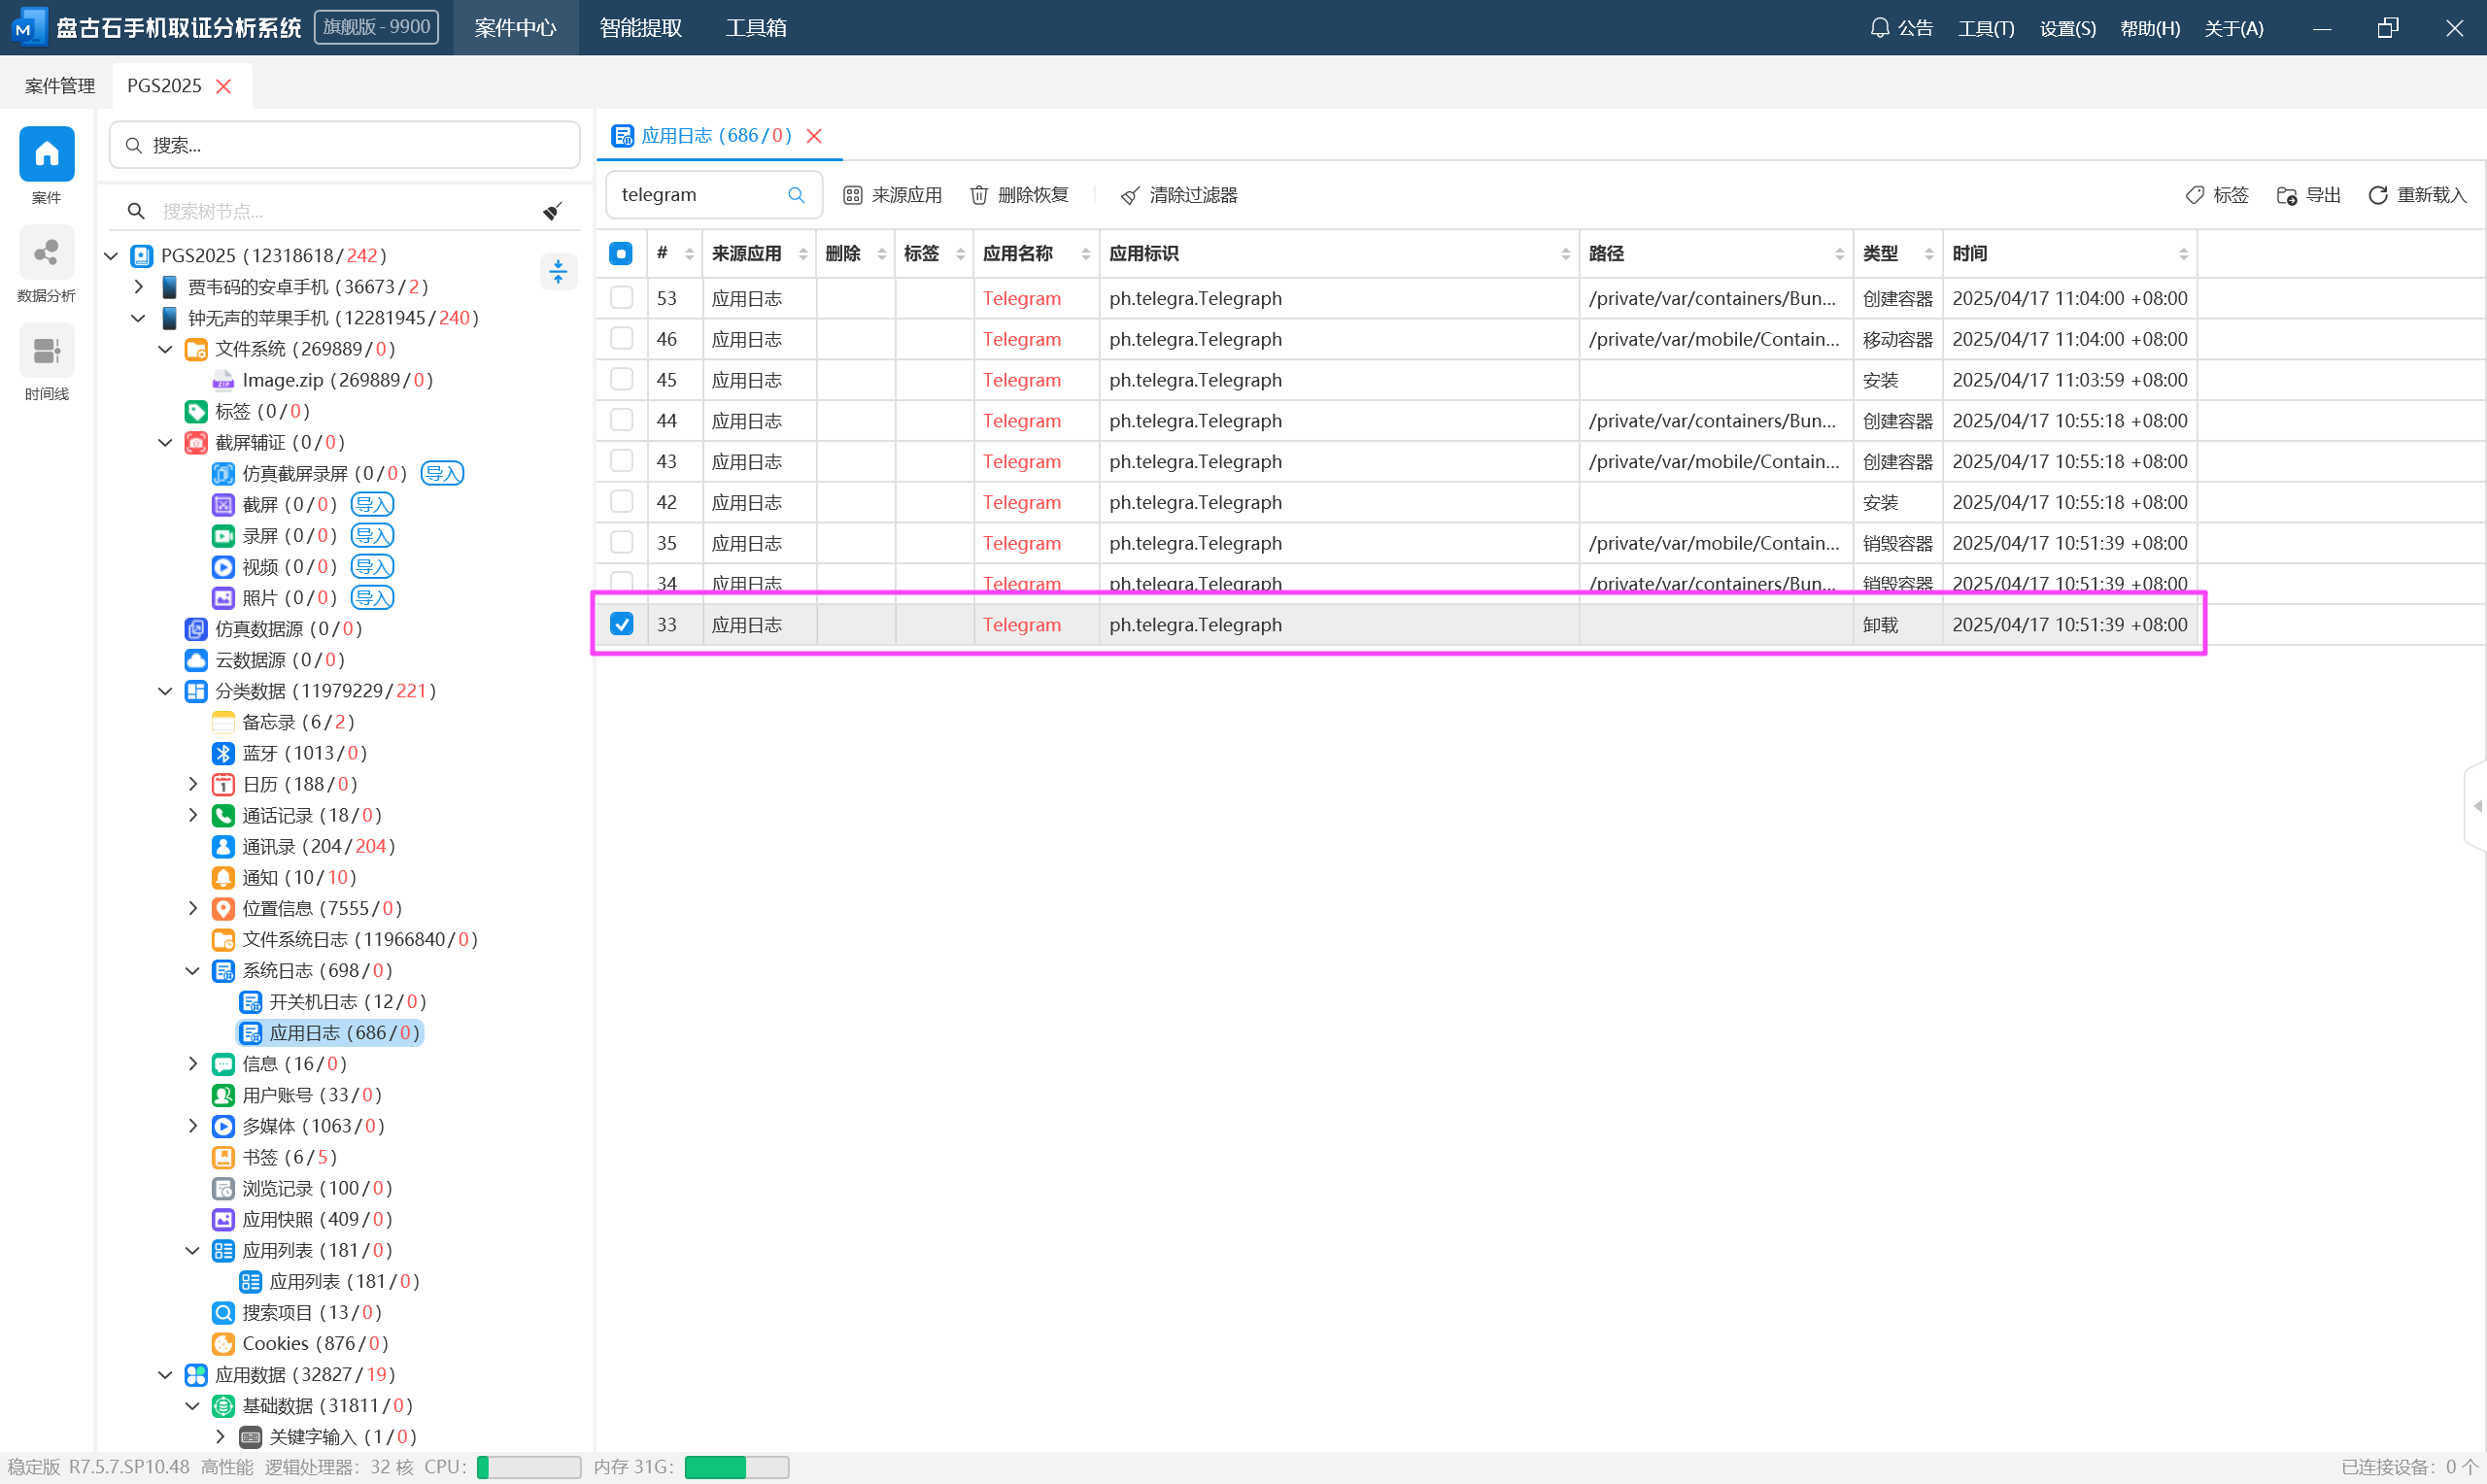
Task: Click 导入 next to 仿真截屏录屏
Action: [442, 473]
